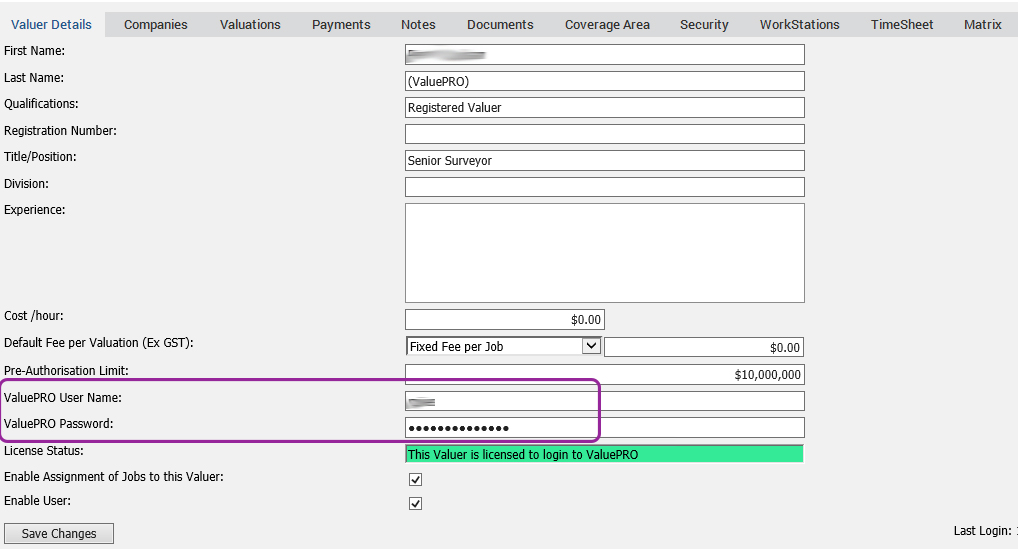Toggle Enable Assignment of Jobs to this Valuer

(416, 480)
